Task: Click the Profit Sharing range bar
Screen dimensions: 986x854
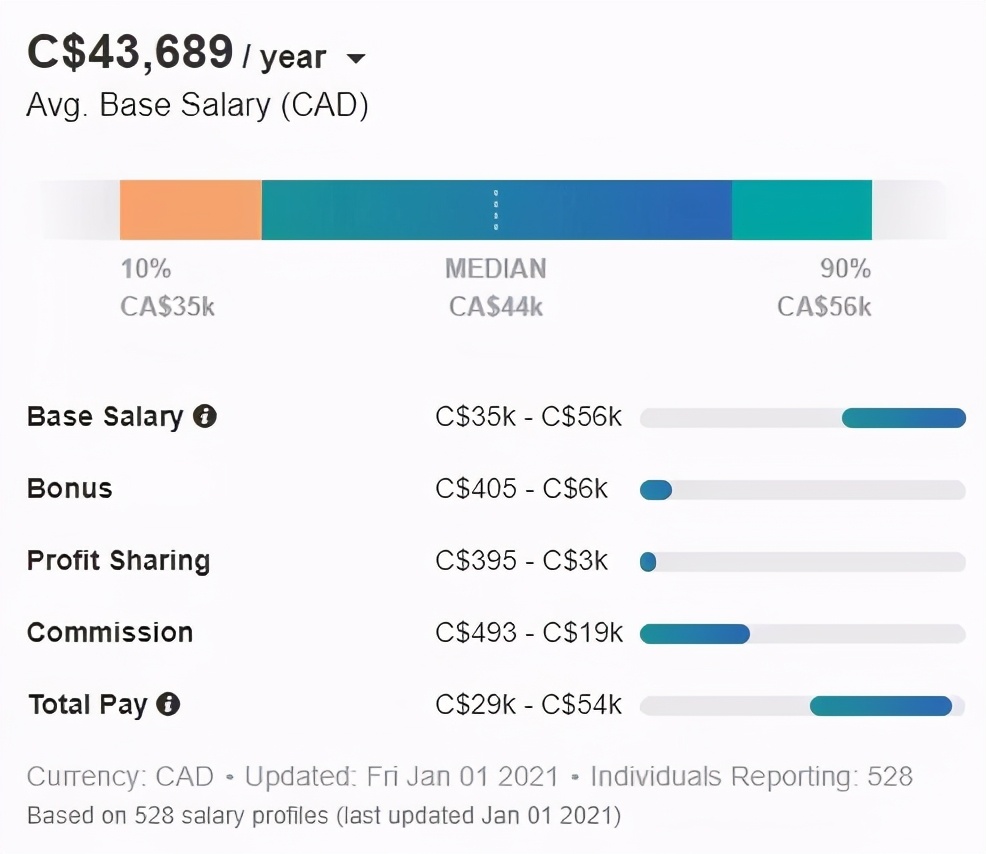Action: tap(803, 562)
